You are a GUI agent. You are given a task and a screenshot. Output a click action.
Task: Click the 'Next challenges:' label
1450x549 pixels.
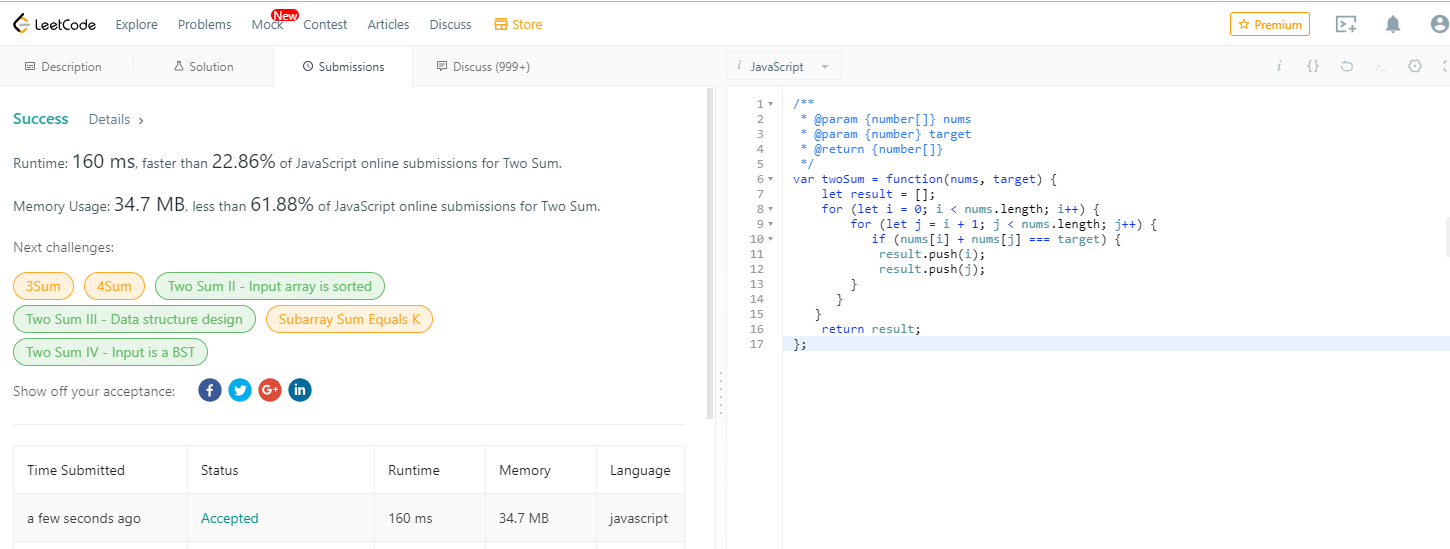[64, 247]
